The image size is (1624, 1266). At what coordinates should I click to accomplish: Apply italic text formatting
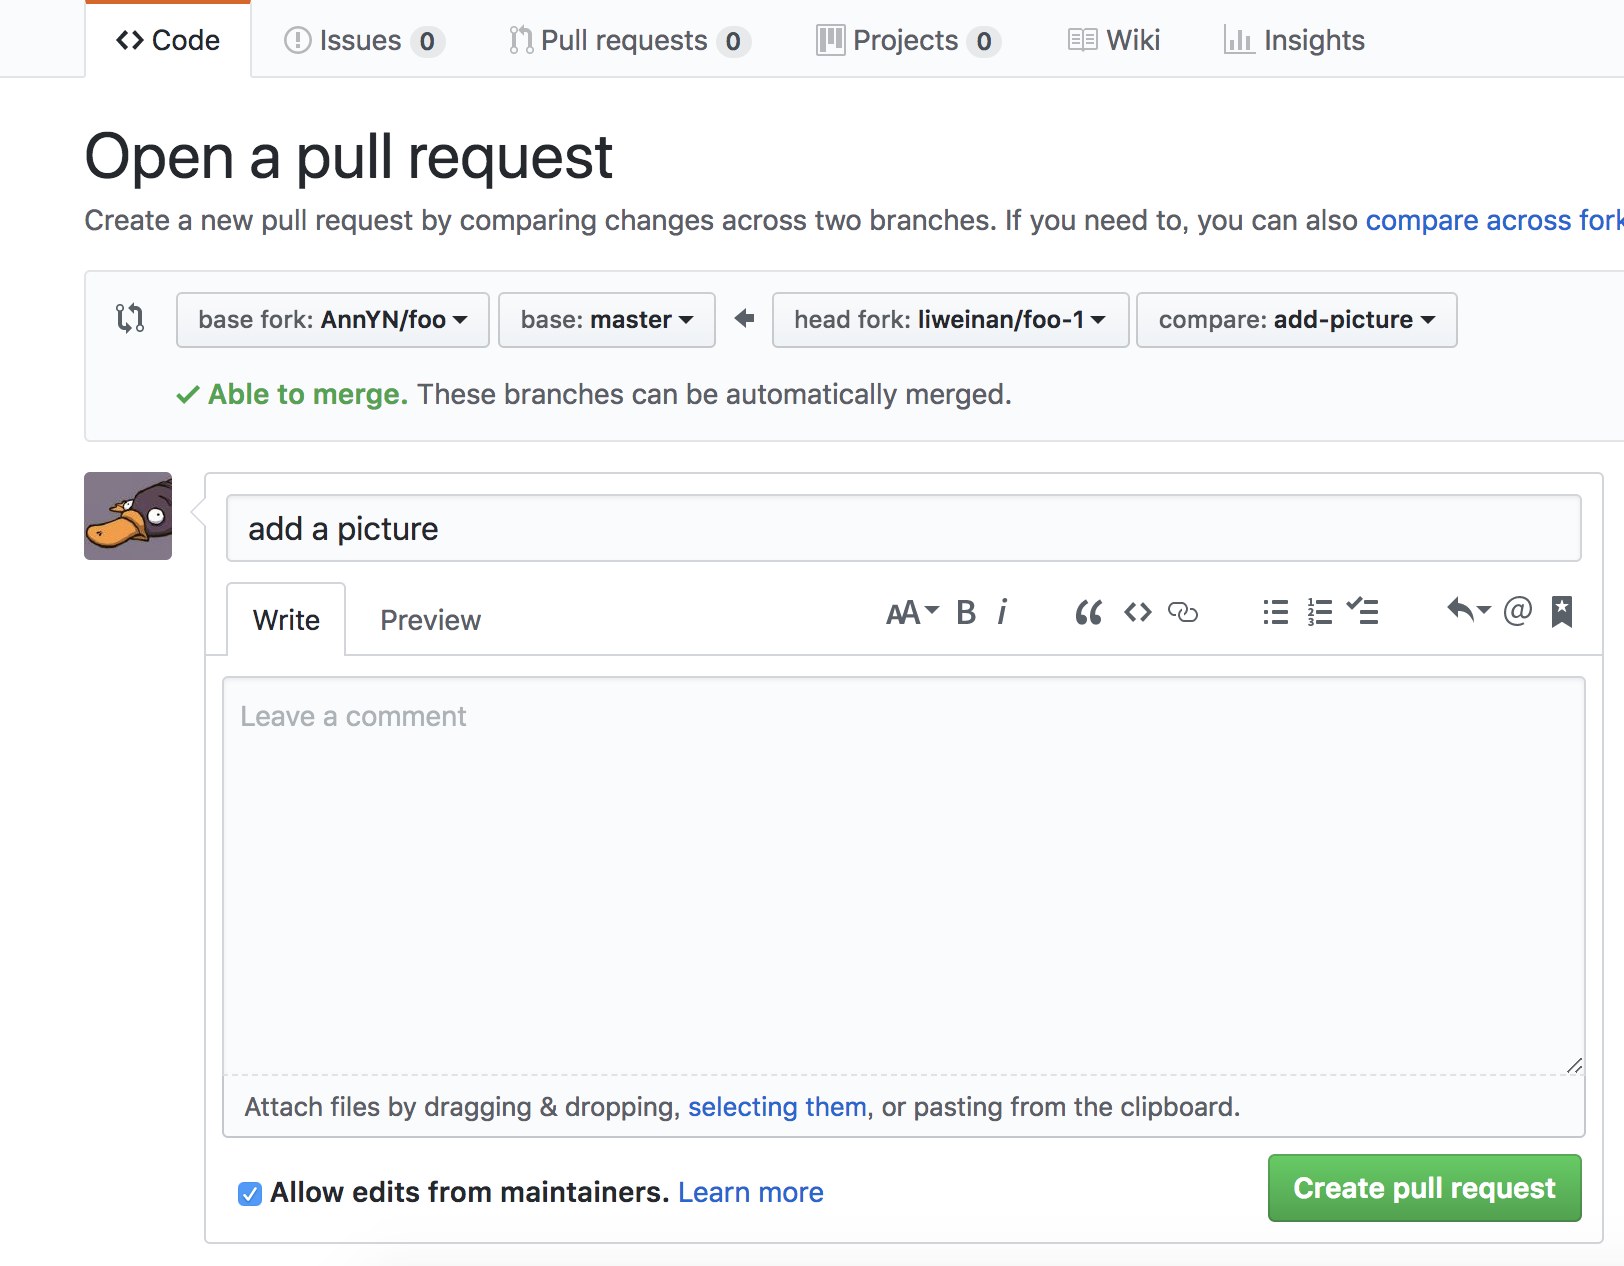(1002, 612)
